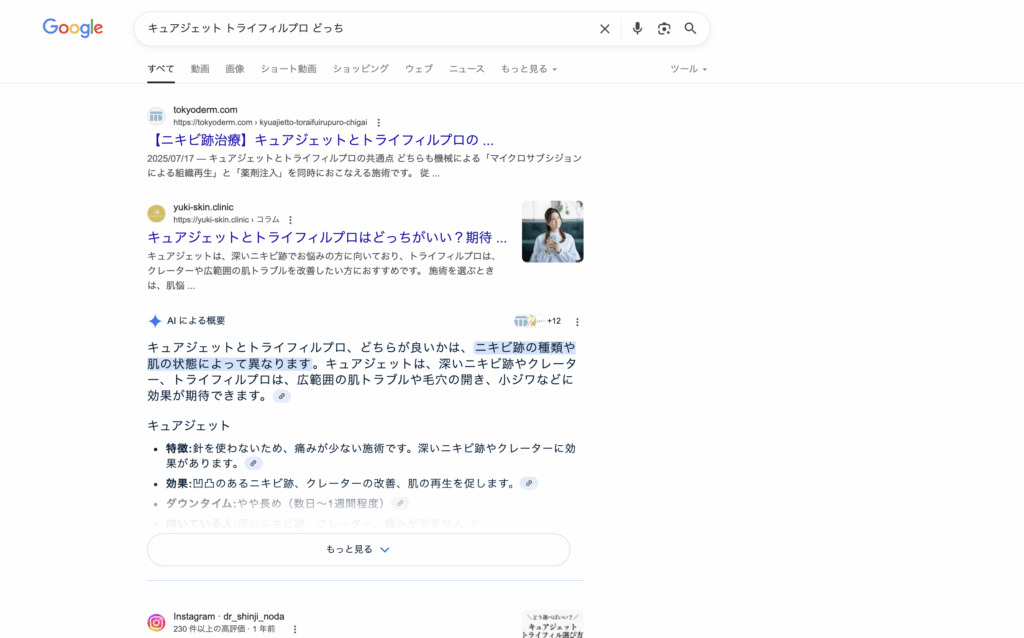Open Google Lens image search icon
Screen dimensions: 1024x638
click(x=664, y=29)
